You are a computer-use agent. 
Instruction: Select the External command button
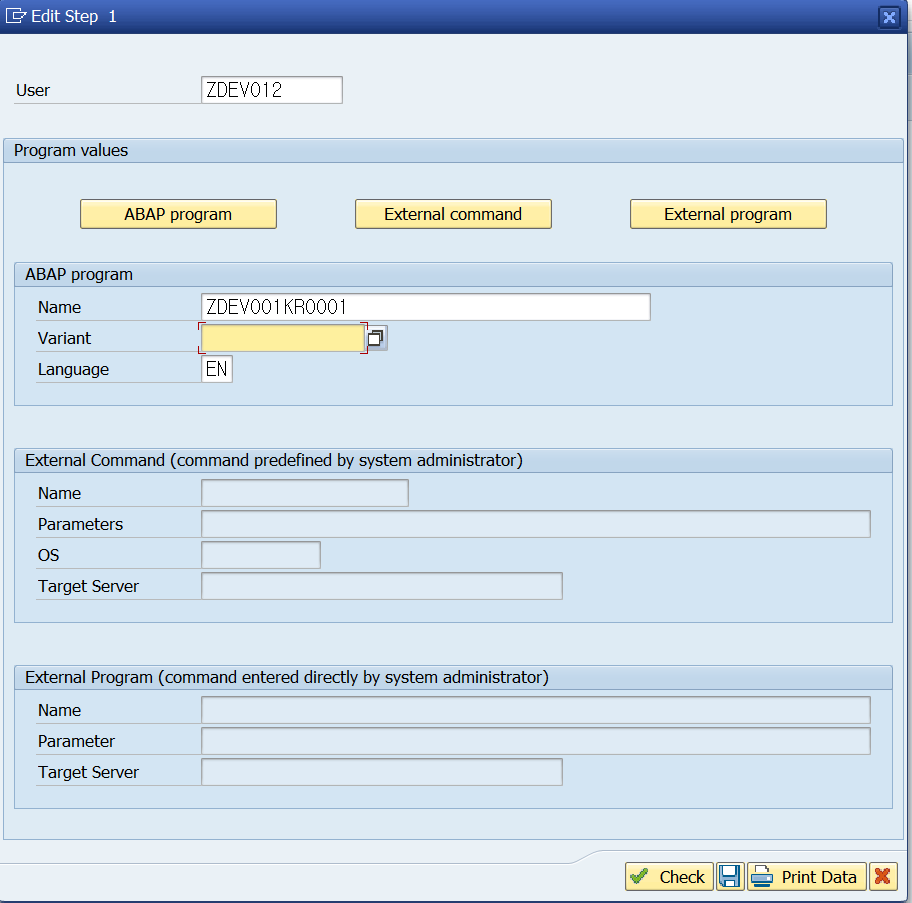coord(453,214)
